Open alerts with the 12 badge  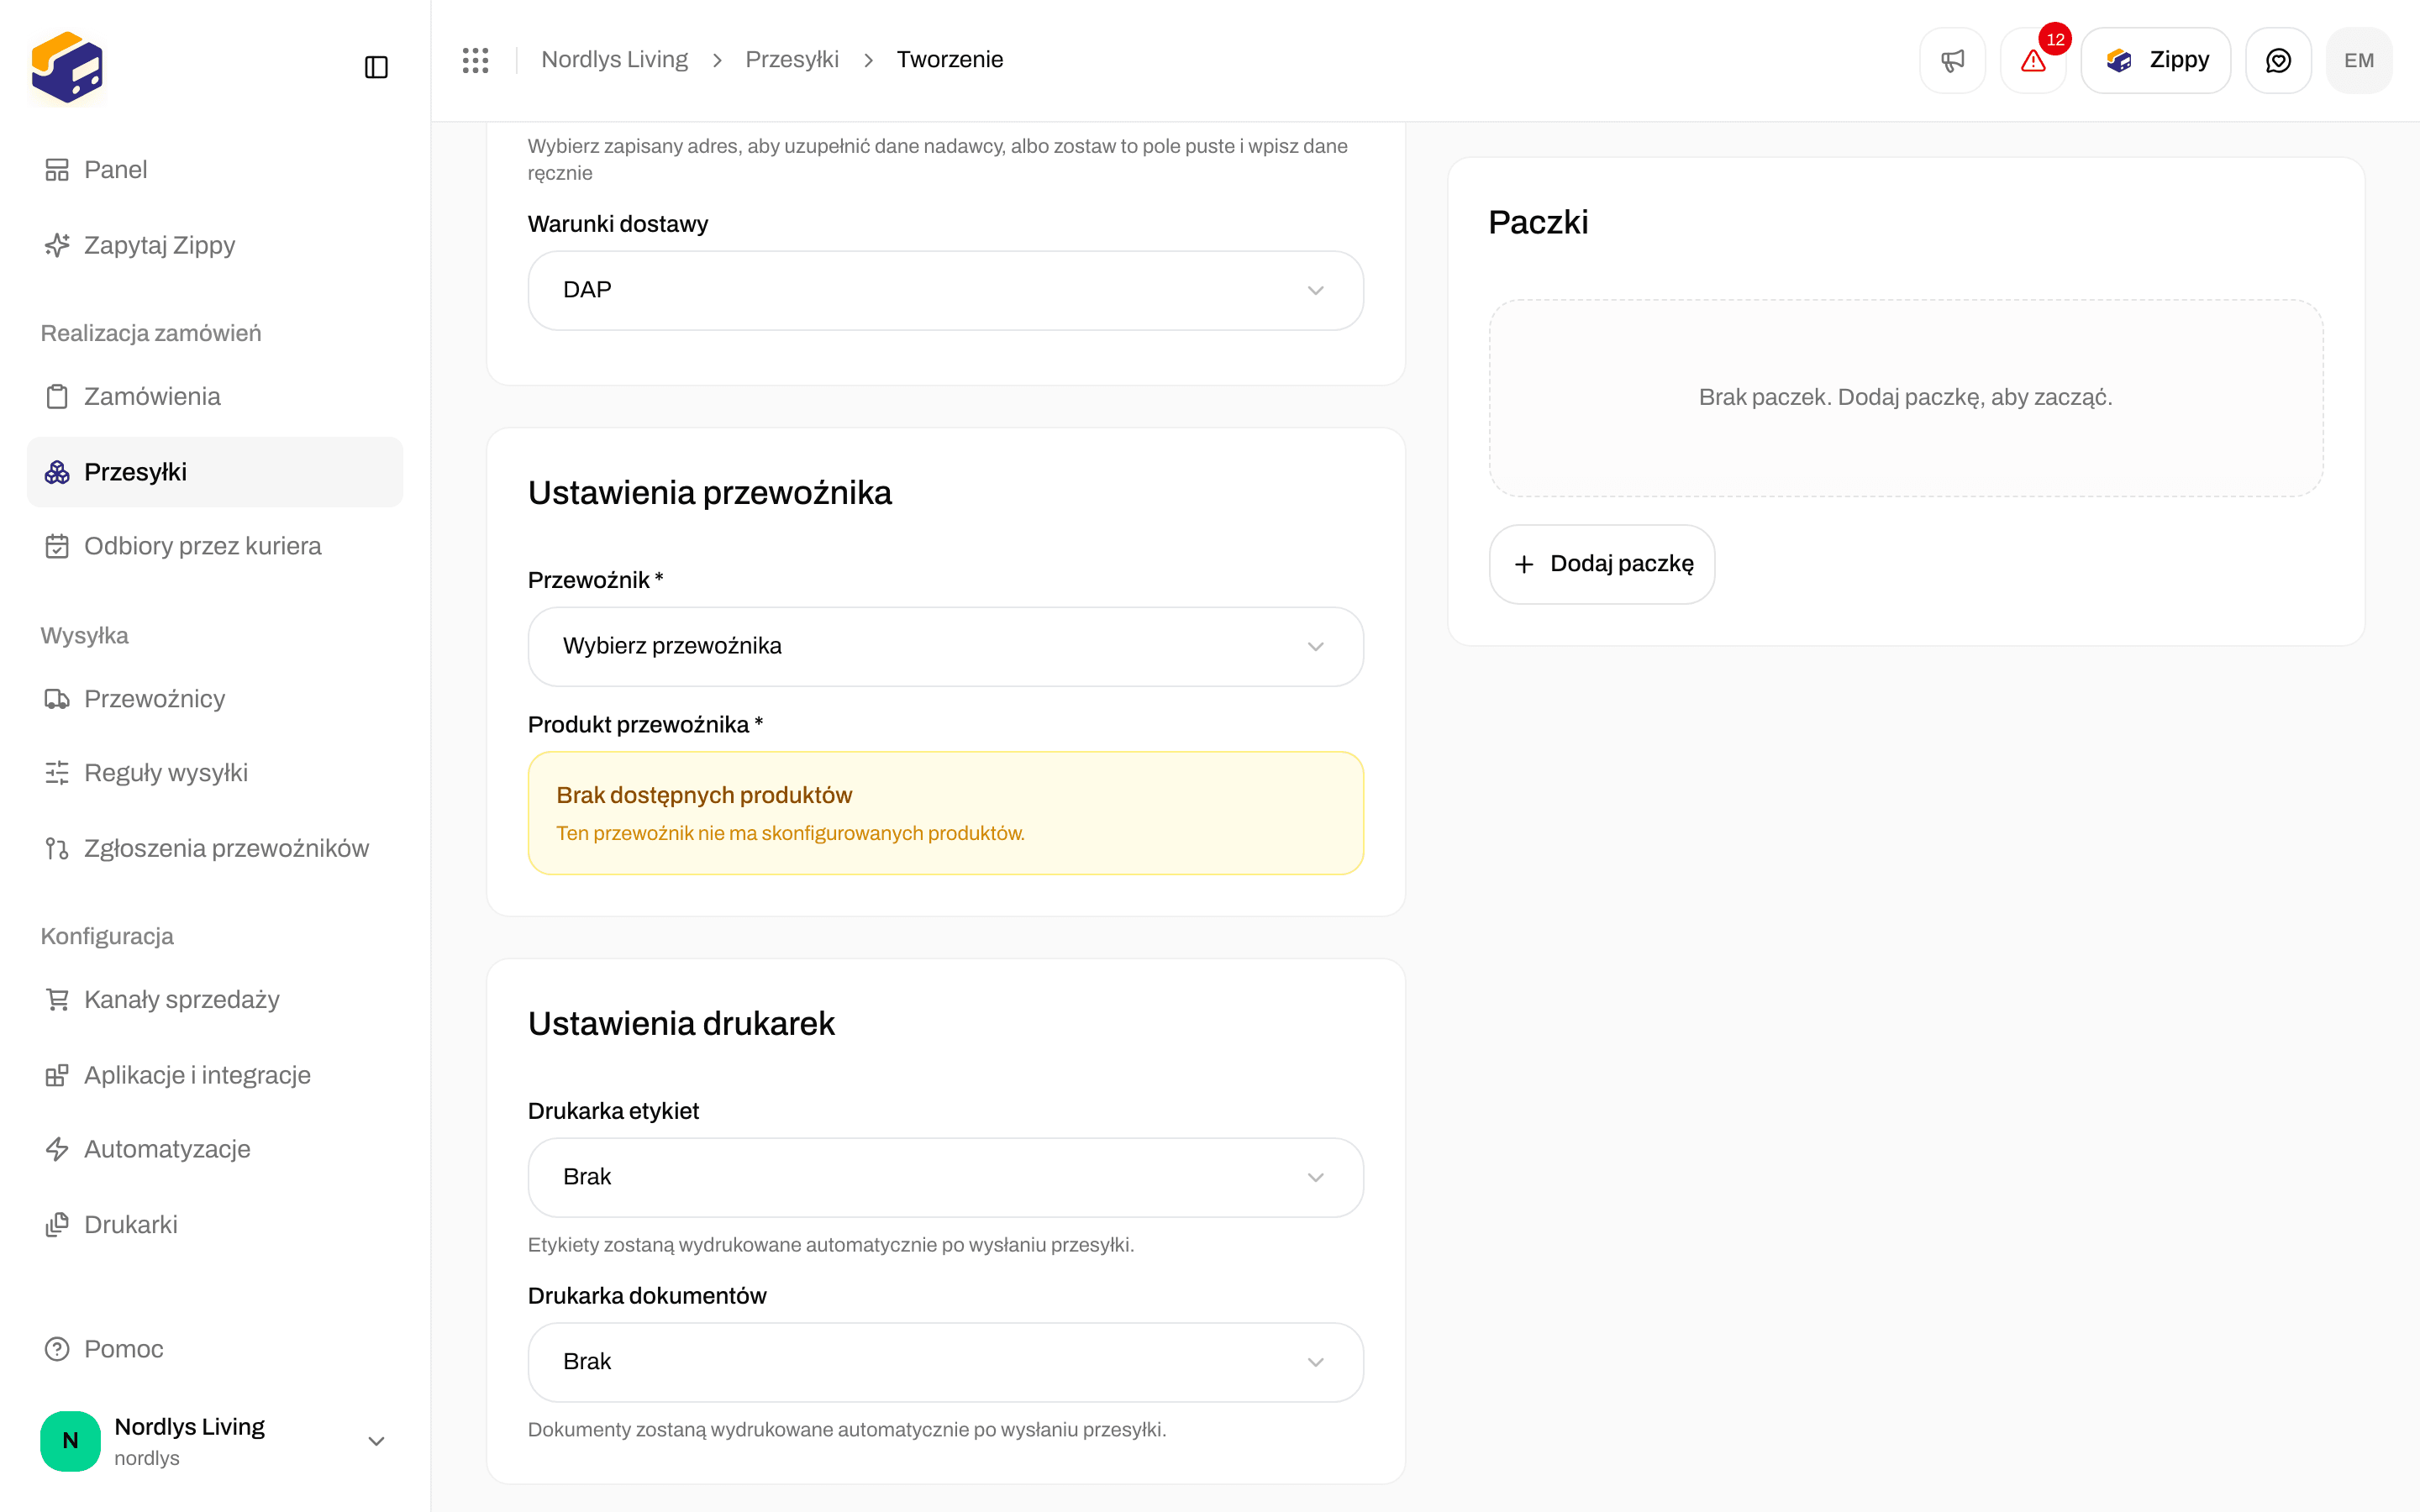point(2033,60)
